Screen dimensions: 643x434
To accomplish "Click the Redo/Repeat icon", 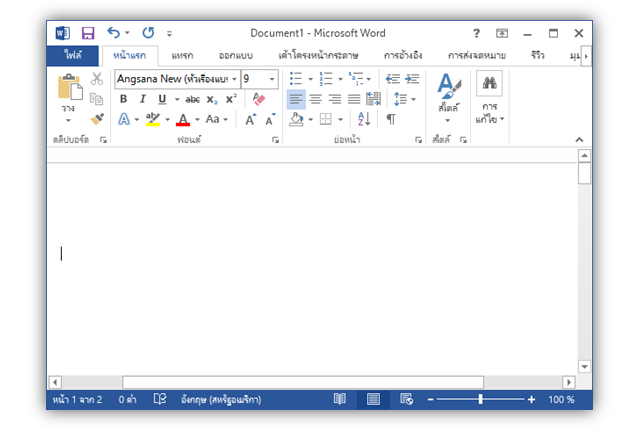I will point(148,32).
